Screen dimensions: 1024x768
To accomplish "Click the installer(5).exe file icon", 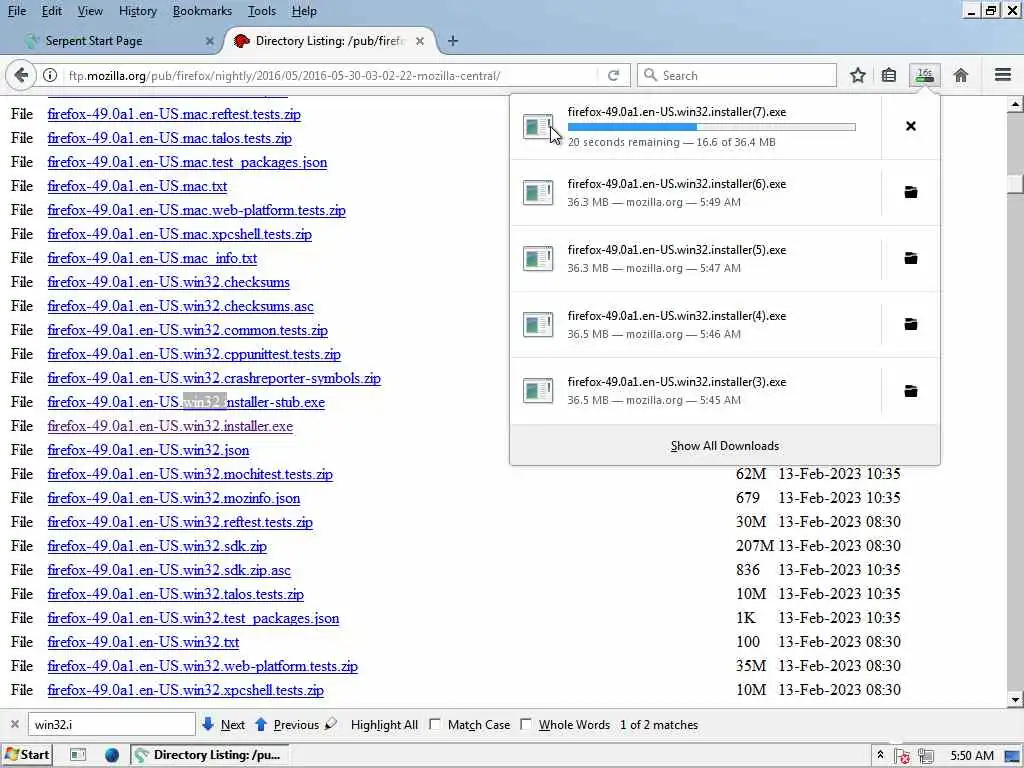I will pos(538,259).
